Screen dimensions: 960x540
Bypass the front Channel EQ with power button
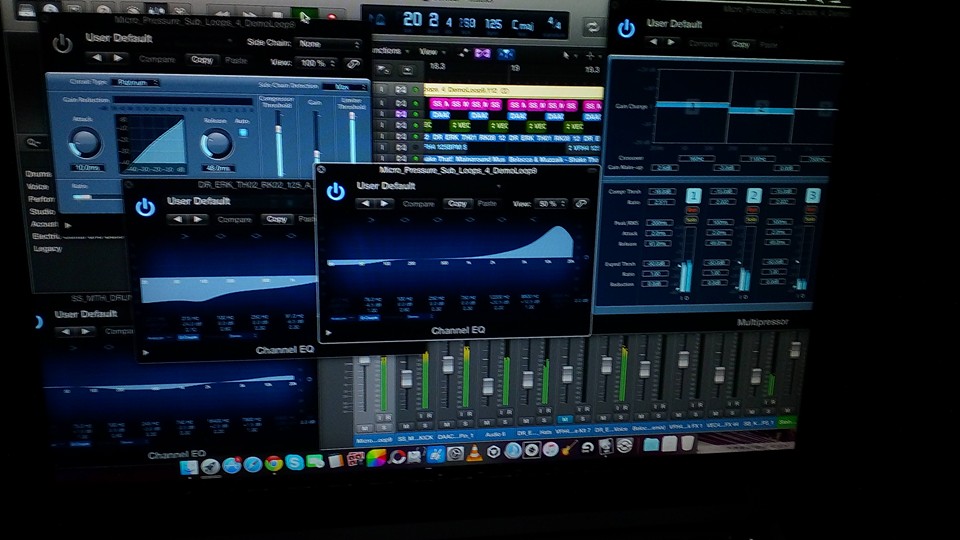click(336, 191)
